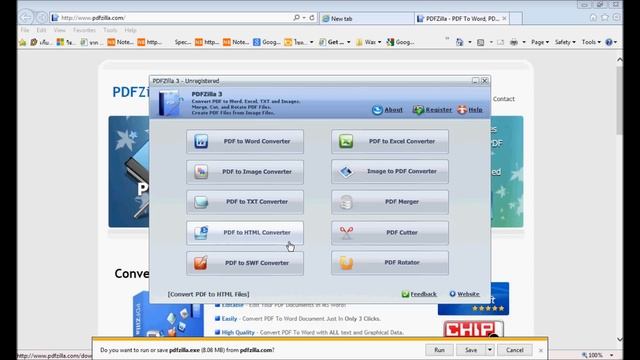This screenshot has width=640, height=360.
Task: Expand the Safety dropdown
Action: [x=565, y=42]
